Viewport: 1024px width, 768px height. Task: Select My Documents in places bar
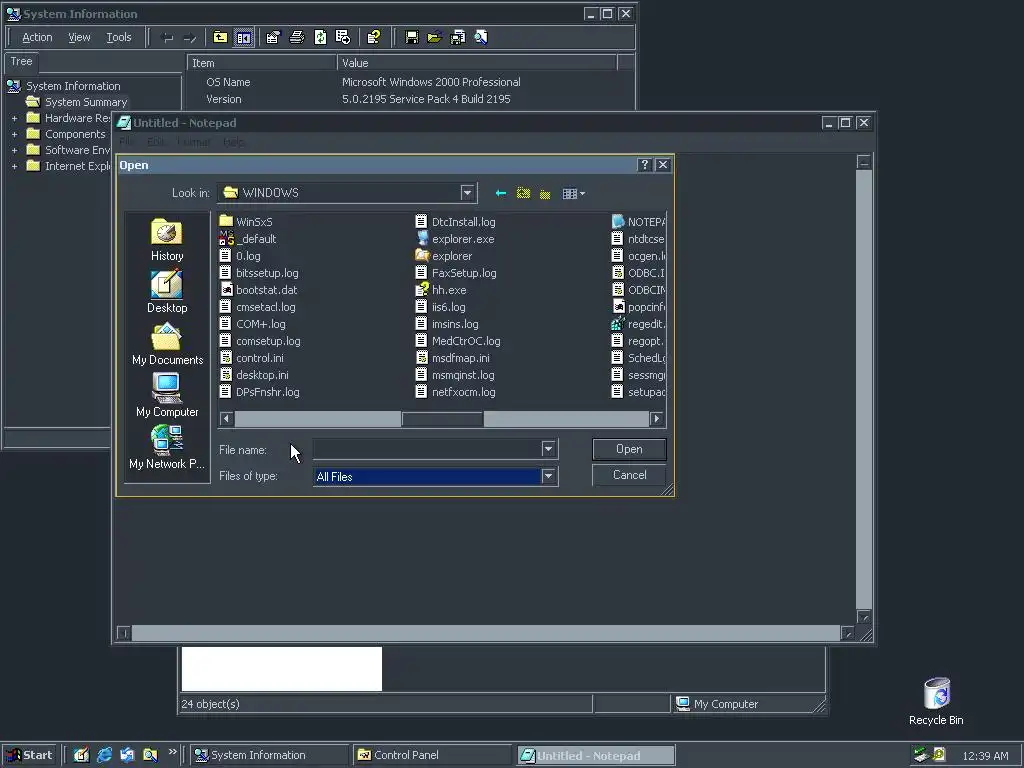click(x=167, y=344)
